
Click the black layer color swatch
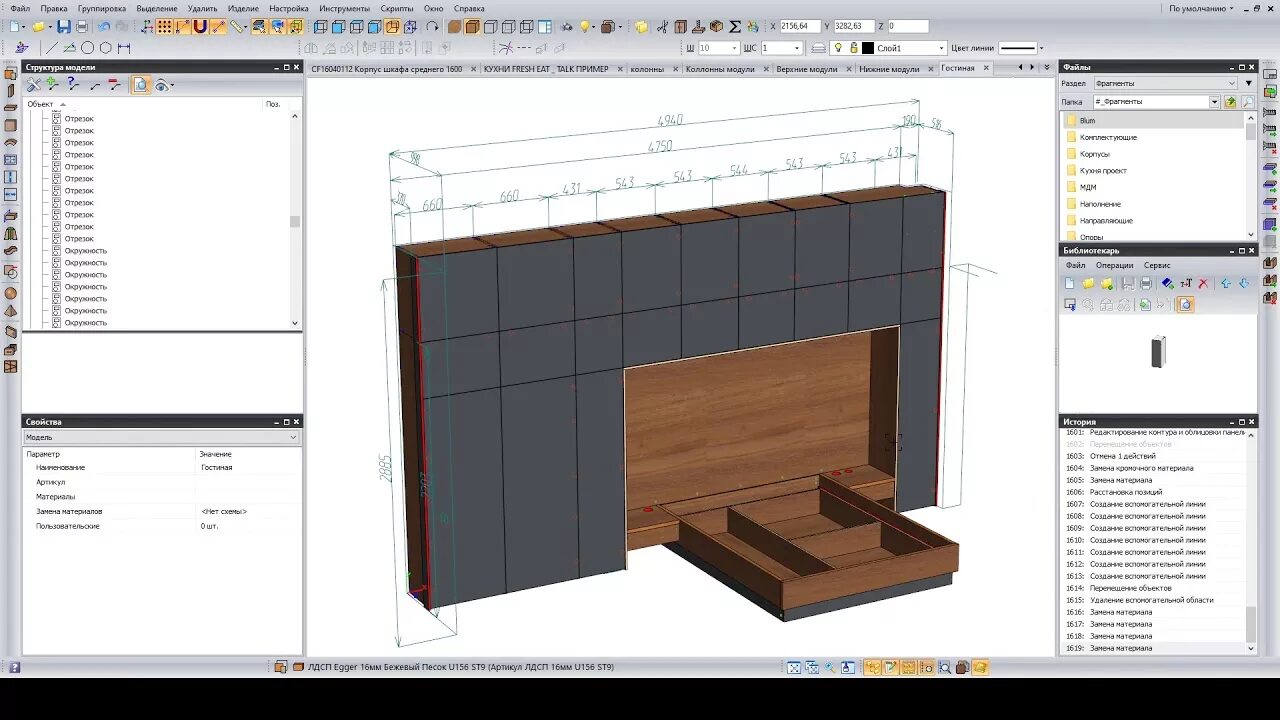coord(868,48)
